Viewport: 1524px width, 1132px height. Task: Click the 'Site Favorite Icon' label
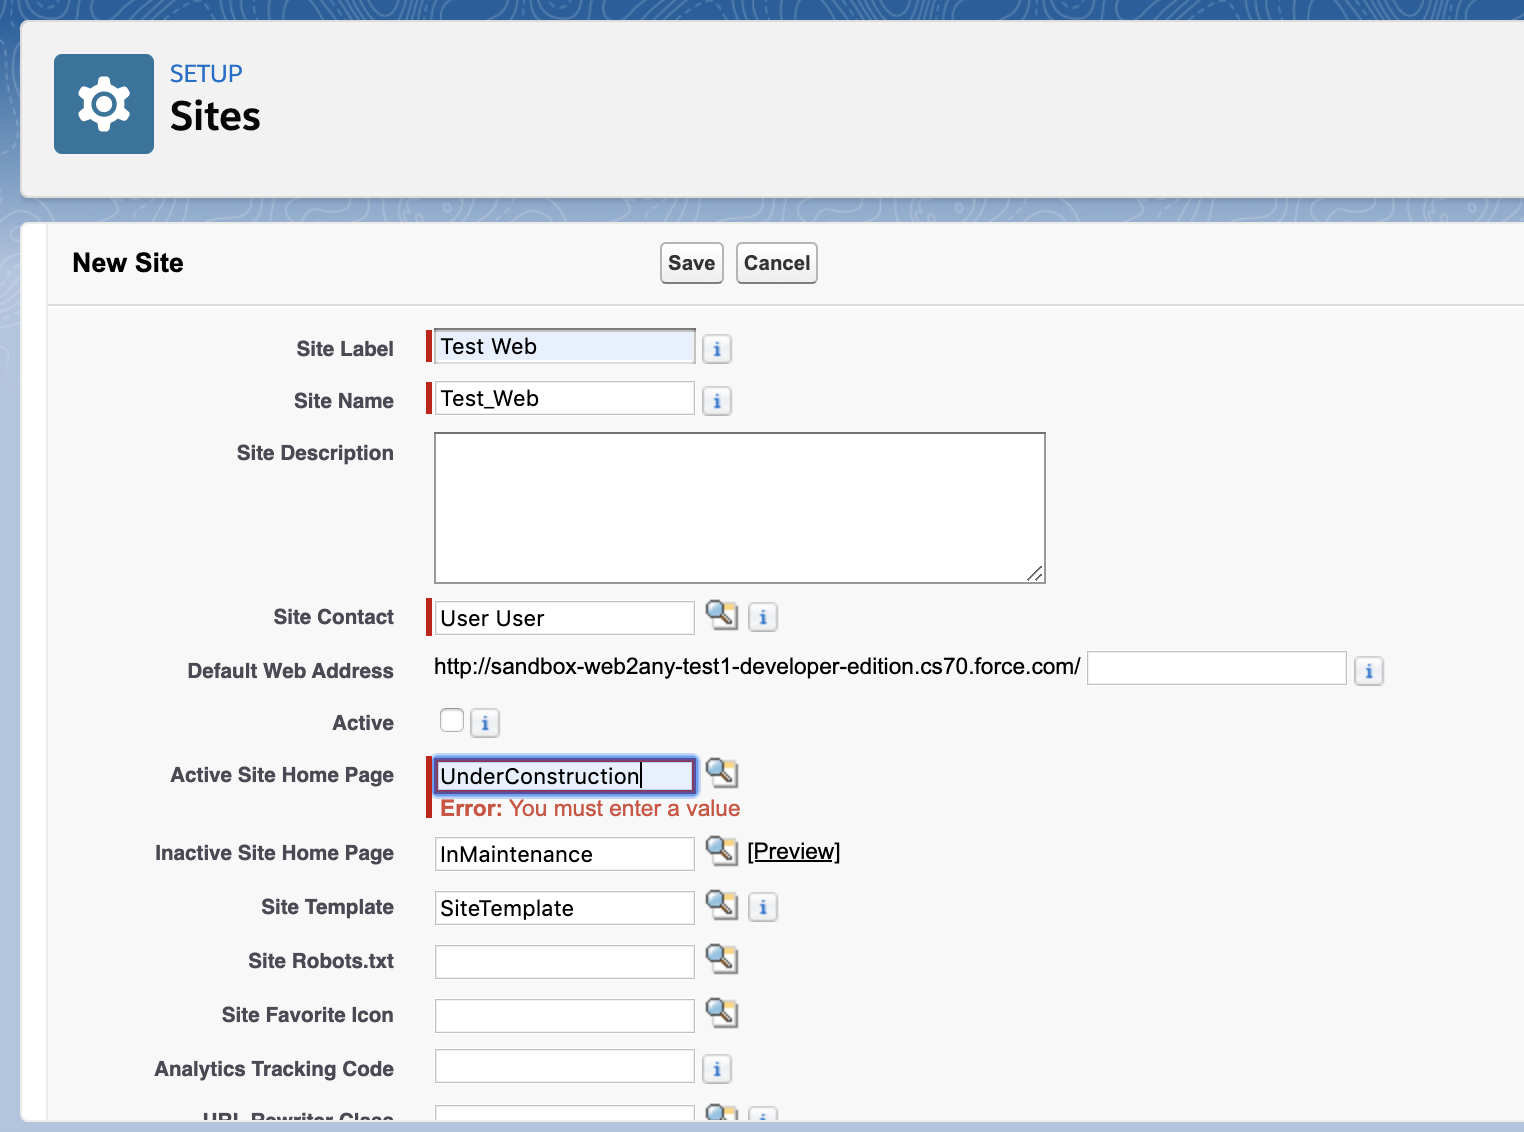(308, 1015)
